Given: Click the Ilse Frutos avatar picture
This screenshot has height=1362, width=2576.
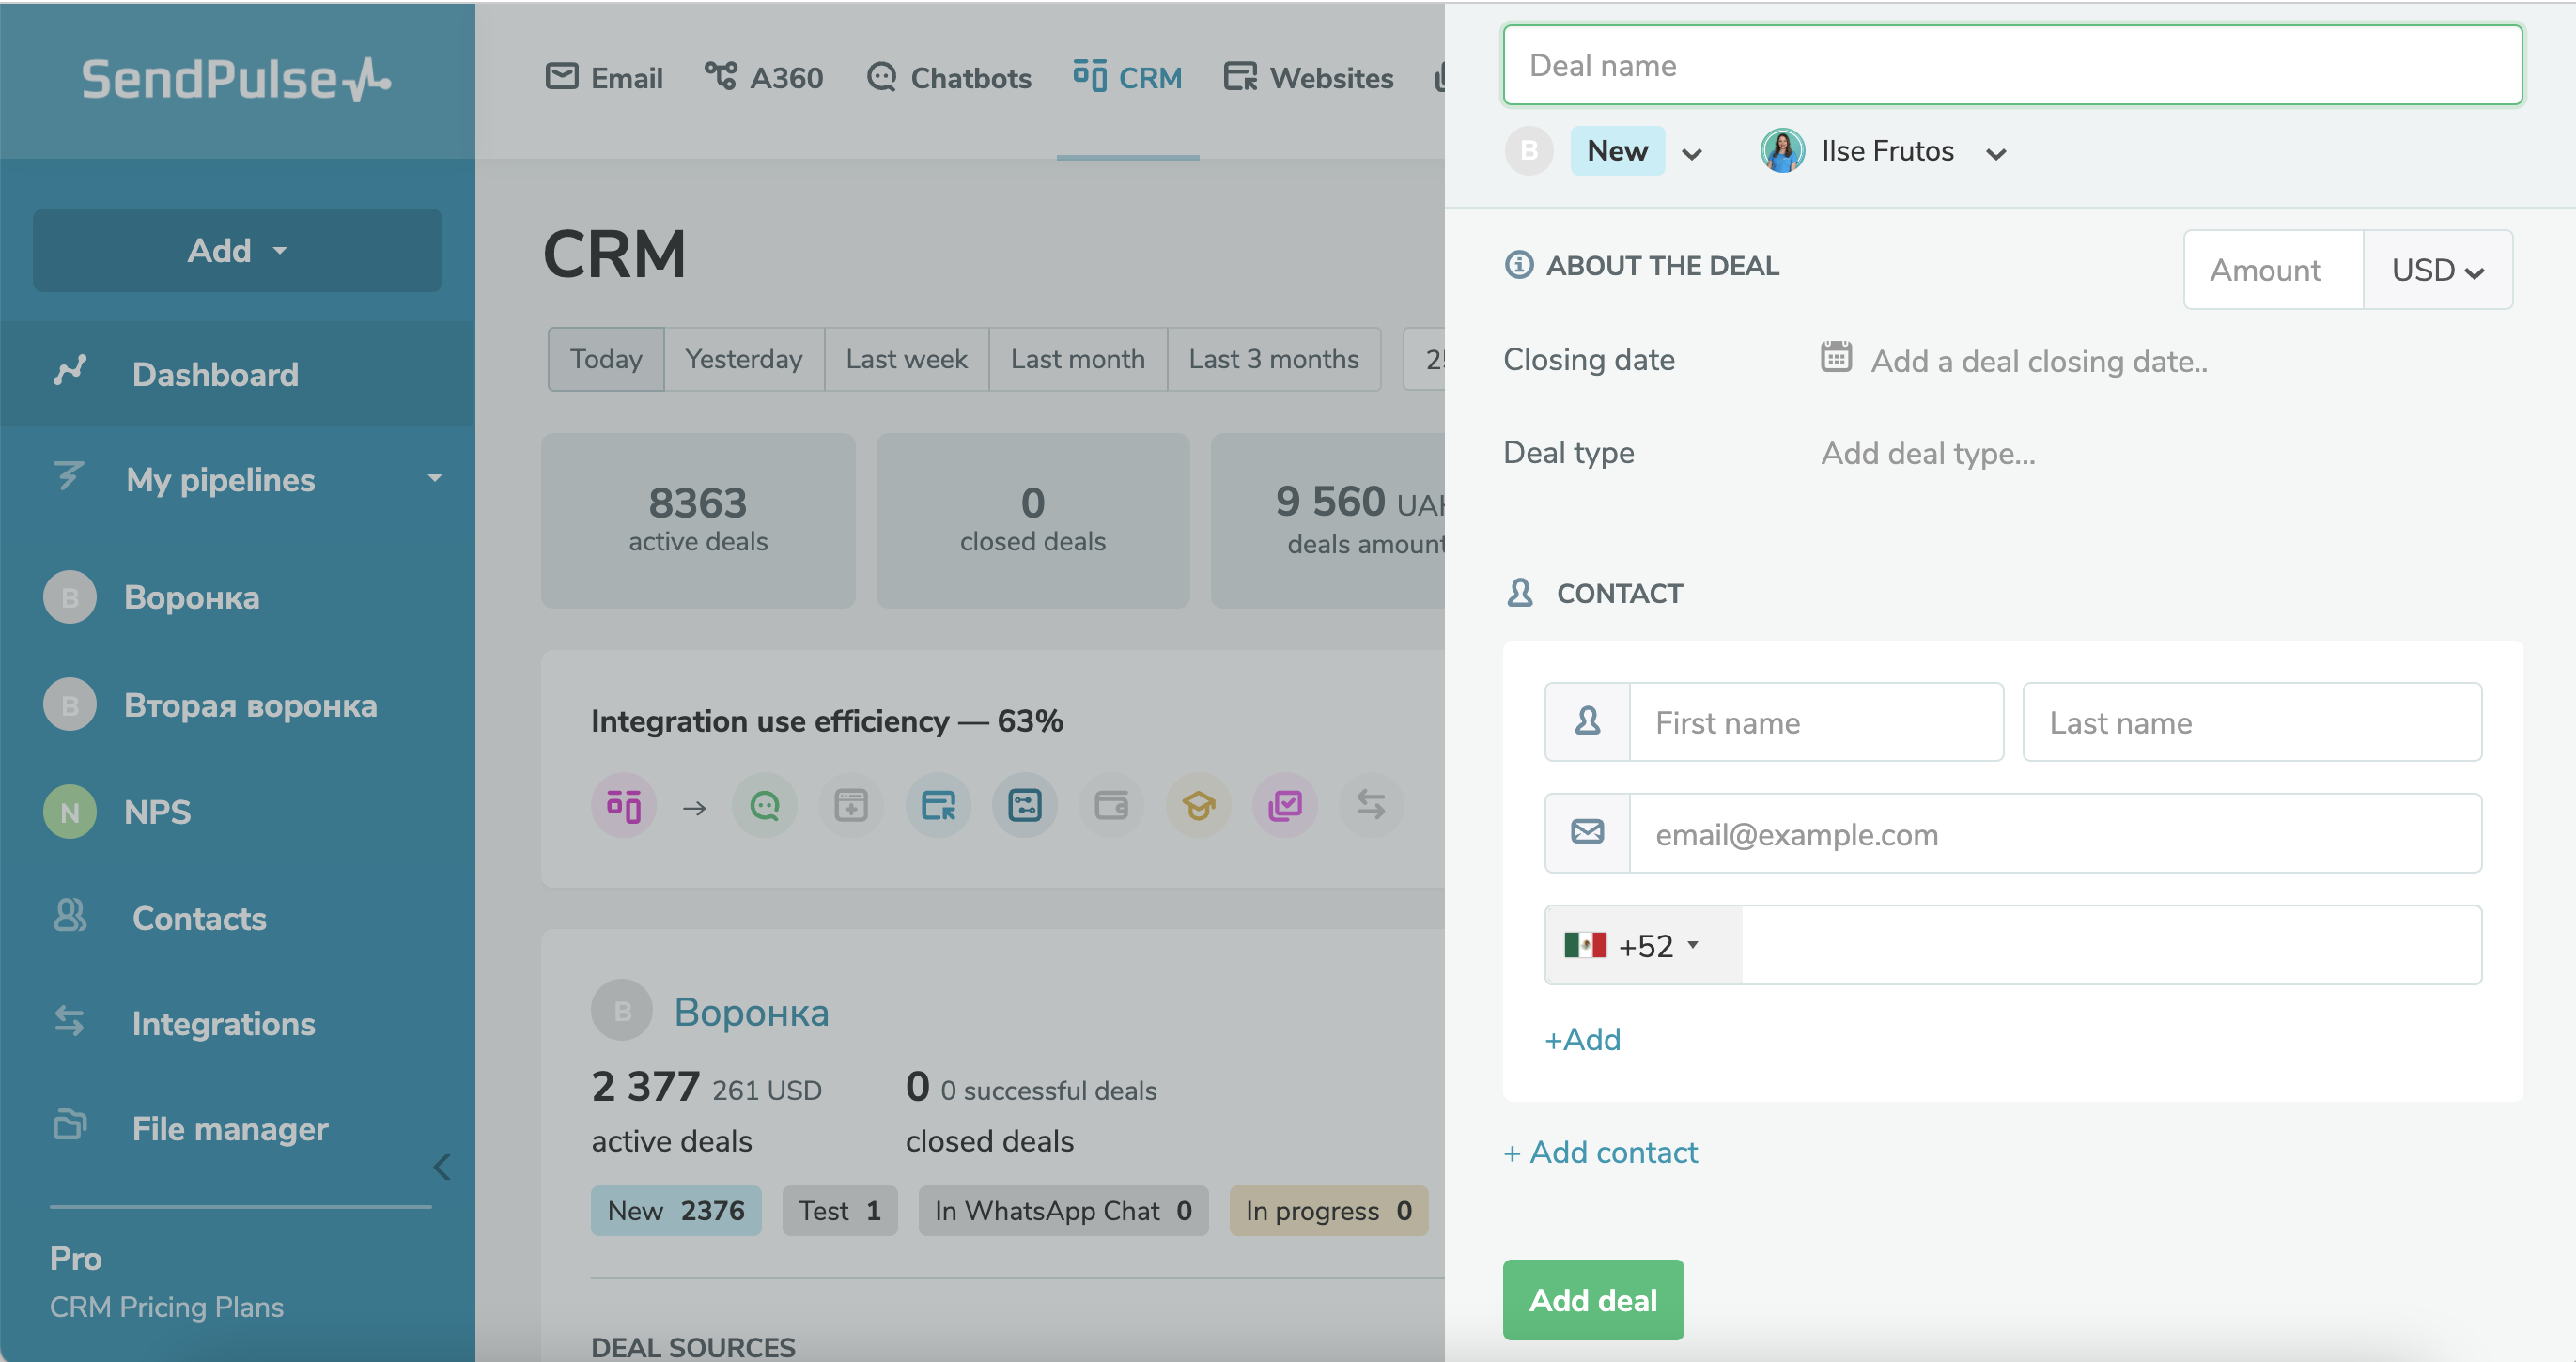Looking at the screenshot, I should [x=1781, y=151].
